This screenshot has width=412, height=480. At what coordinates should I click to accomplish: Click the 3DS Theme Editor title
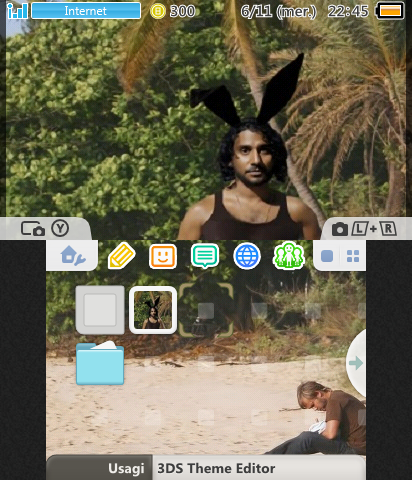(x=216, y=468)
